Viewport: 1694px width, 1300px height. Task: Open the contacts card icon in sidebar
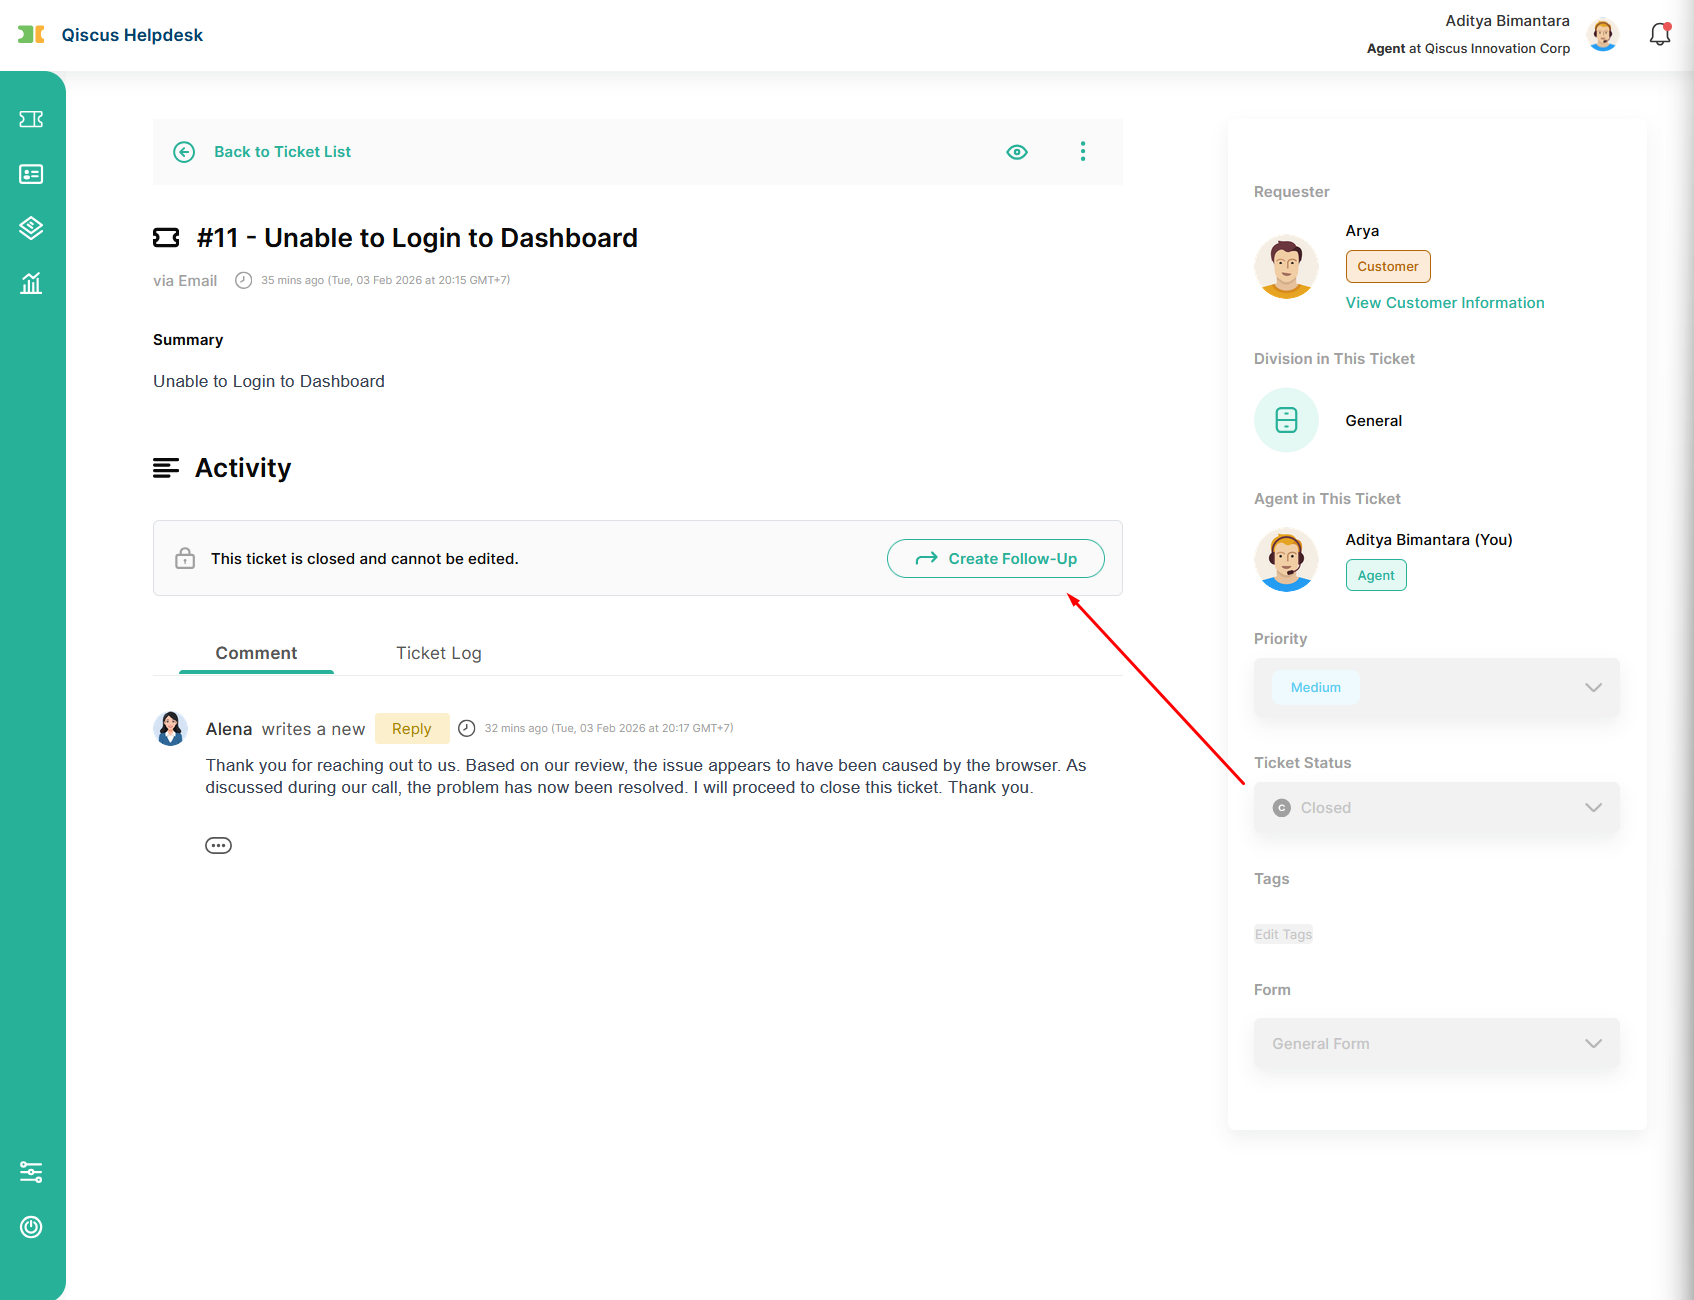(31, 174)
